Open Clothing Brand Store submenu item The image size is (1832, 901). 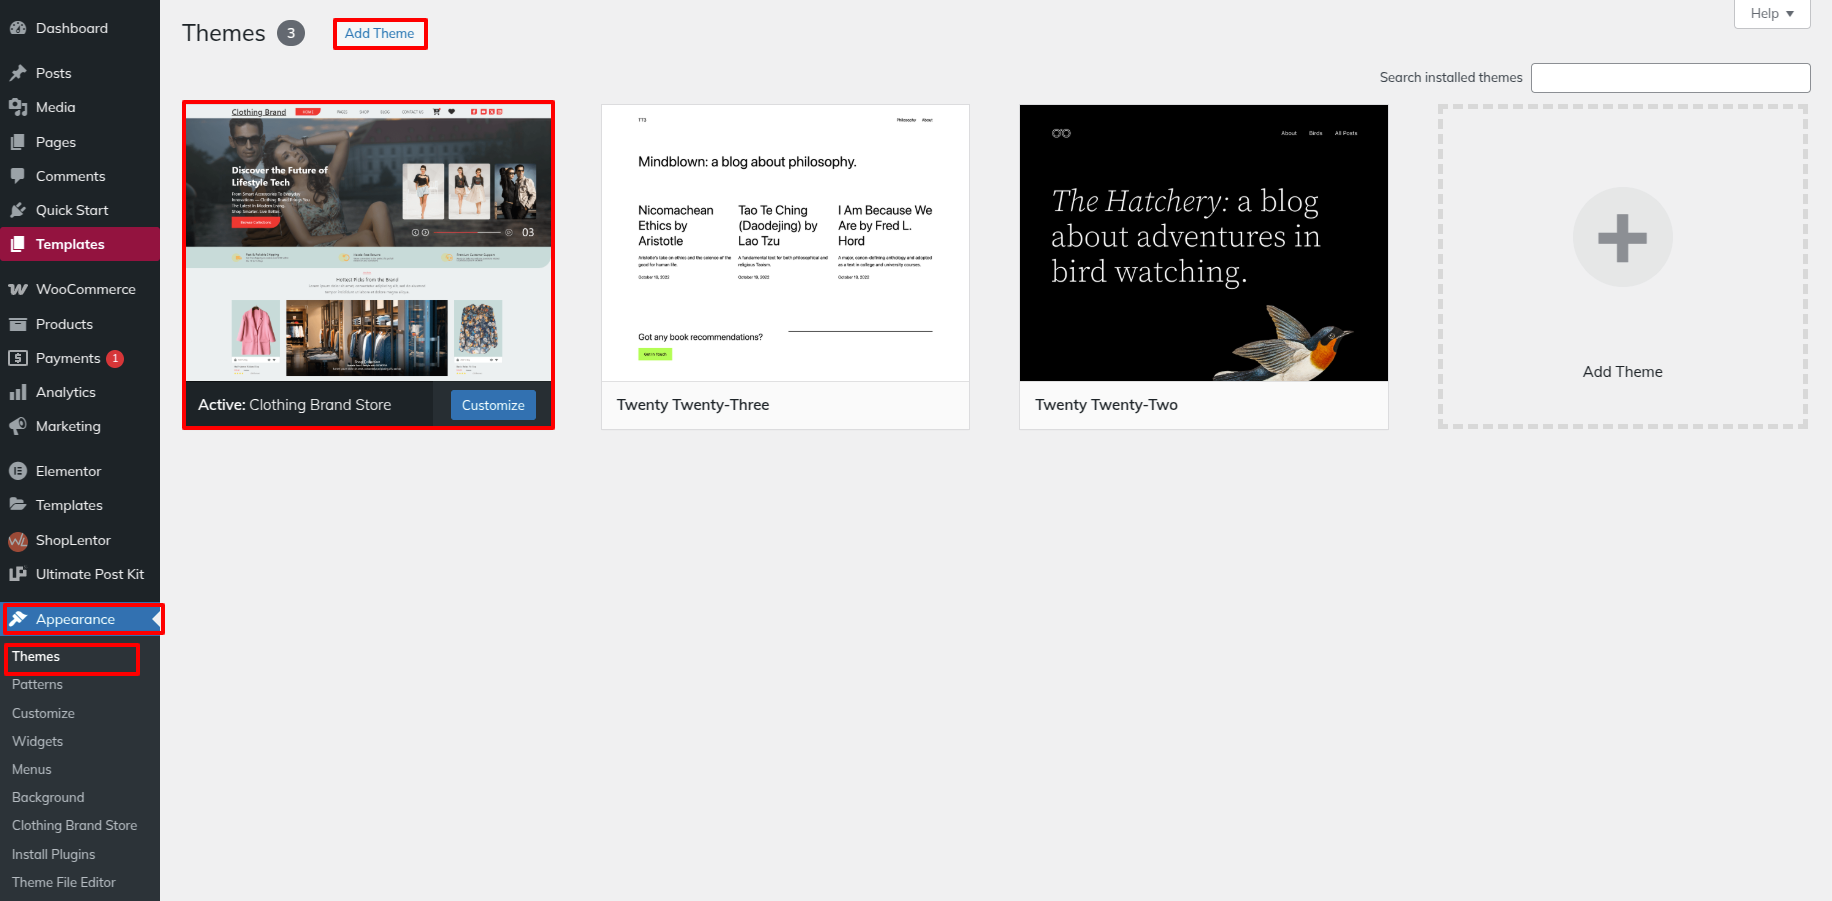(74, 825)
